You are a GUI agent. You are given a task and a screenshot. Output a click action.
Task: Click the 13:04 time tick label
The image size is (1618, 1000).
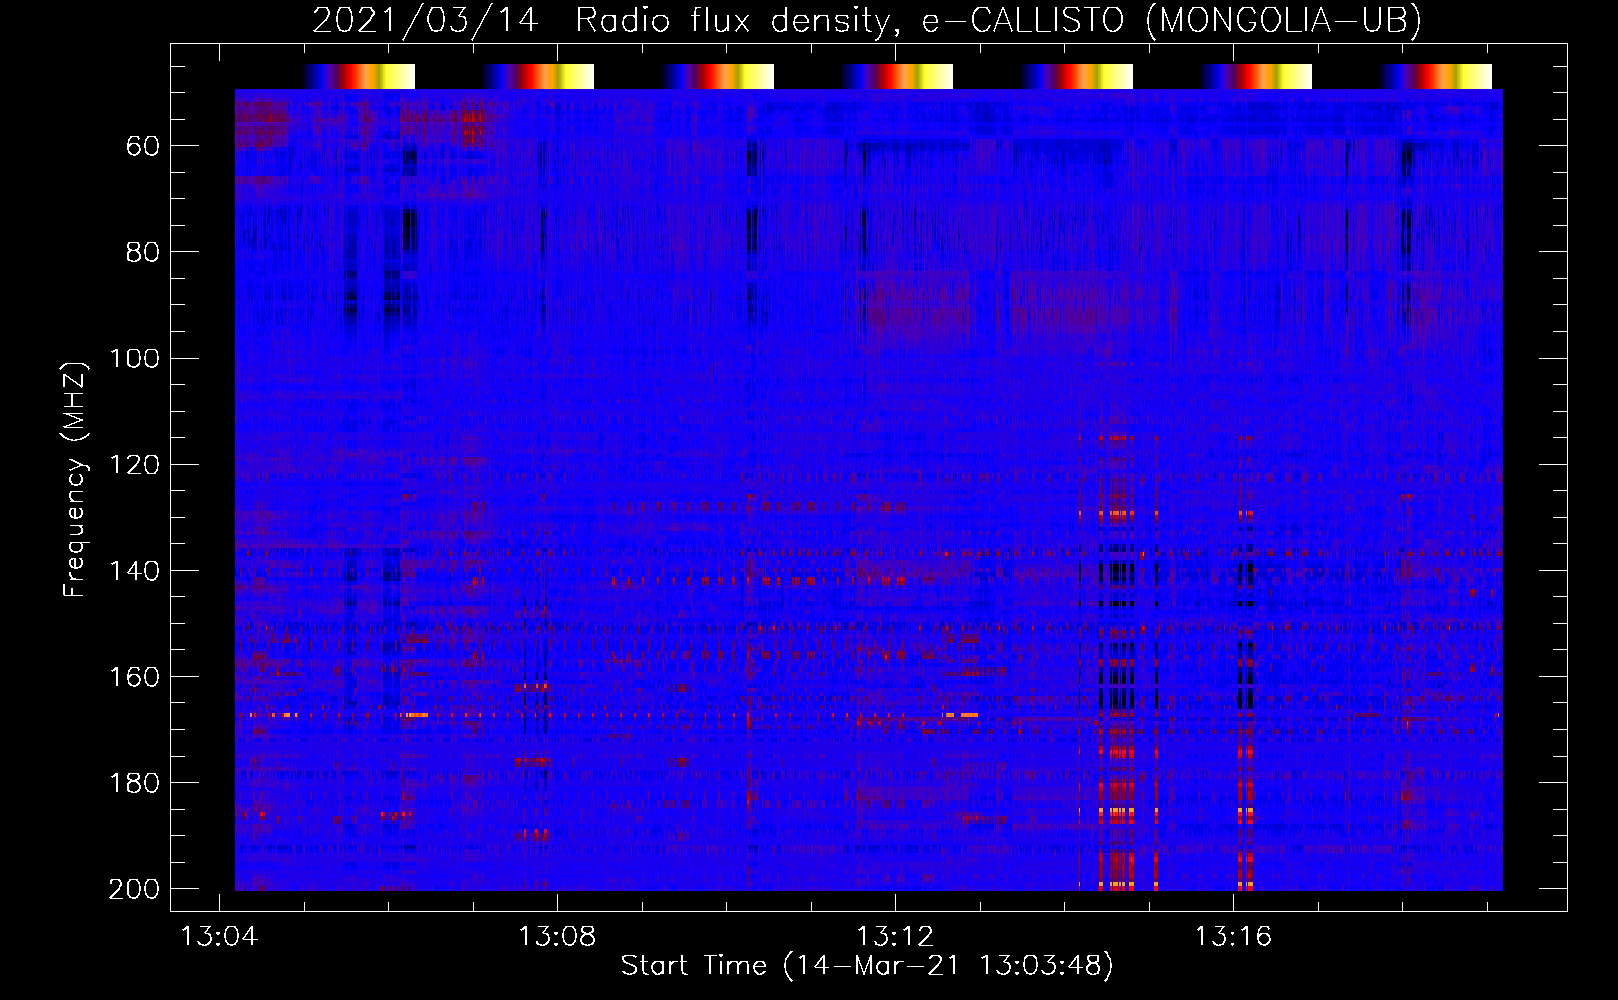[218, 936]
